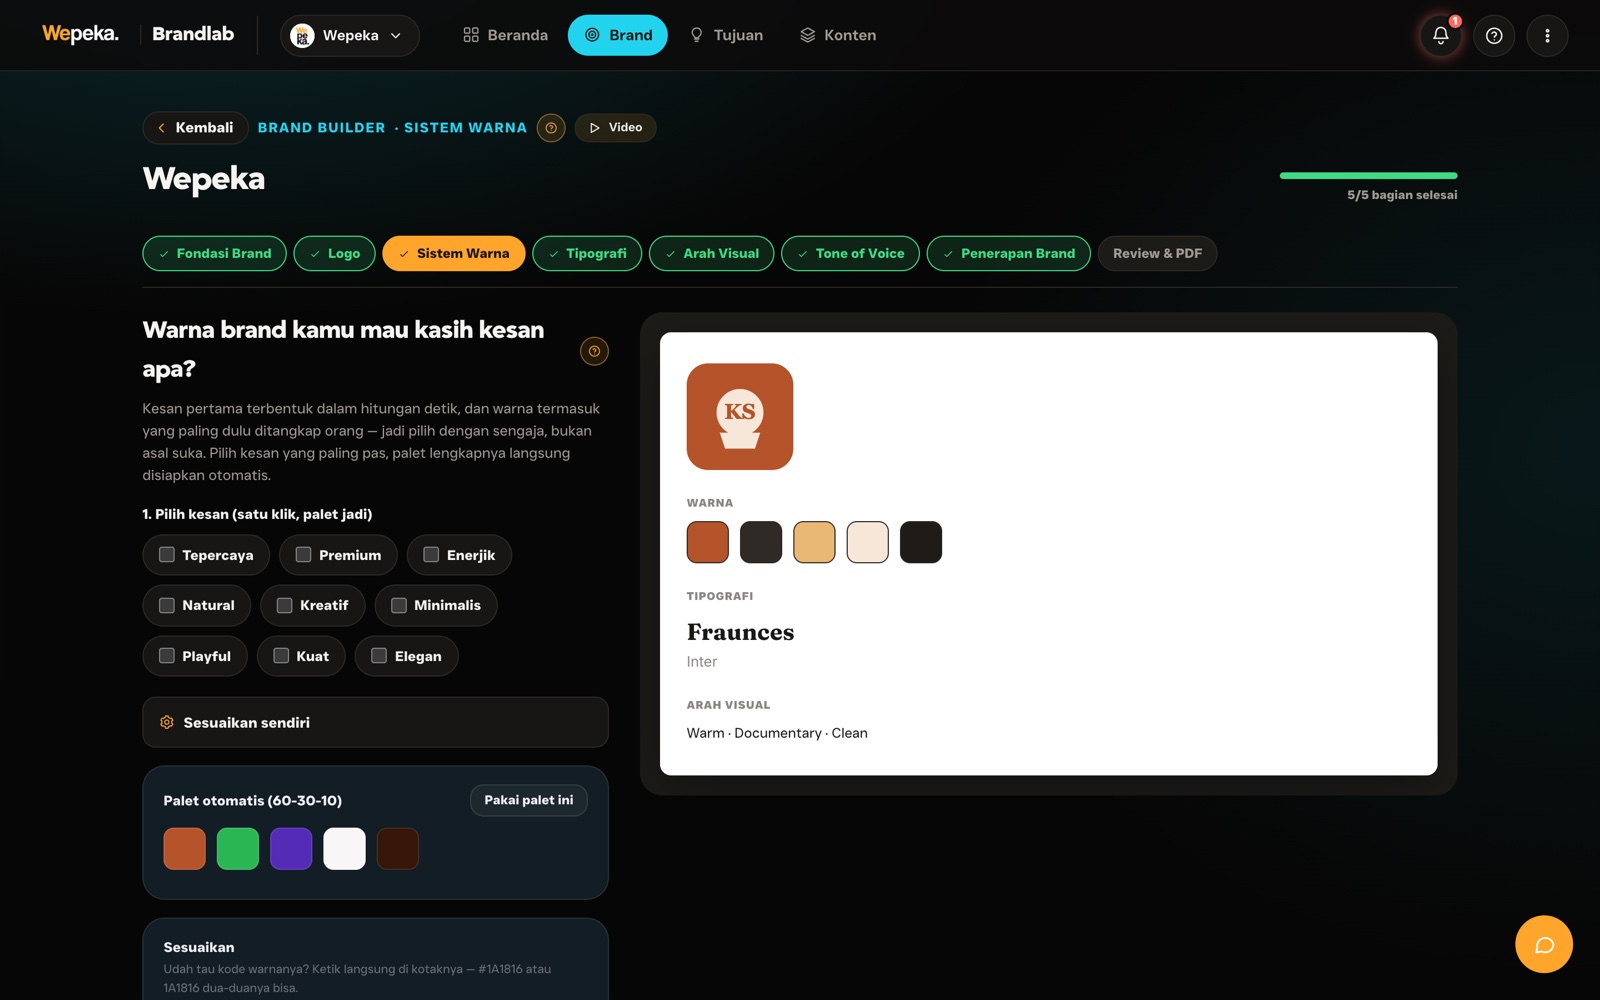
Task: Click the Brandlab title
Action: coord(193,34)
